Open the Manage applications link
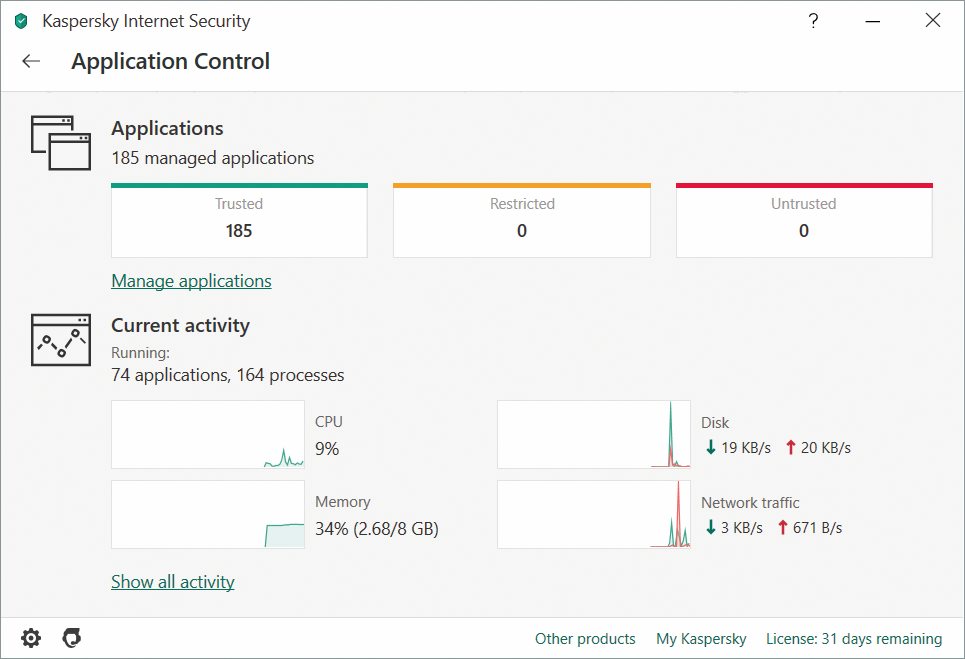The height and width of the screenshot is (659, 965). click(x=191, y=281)
